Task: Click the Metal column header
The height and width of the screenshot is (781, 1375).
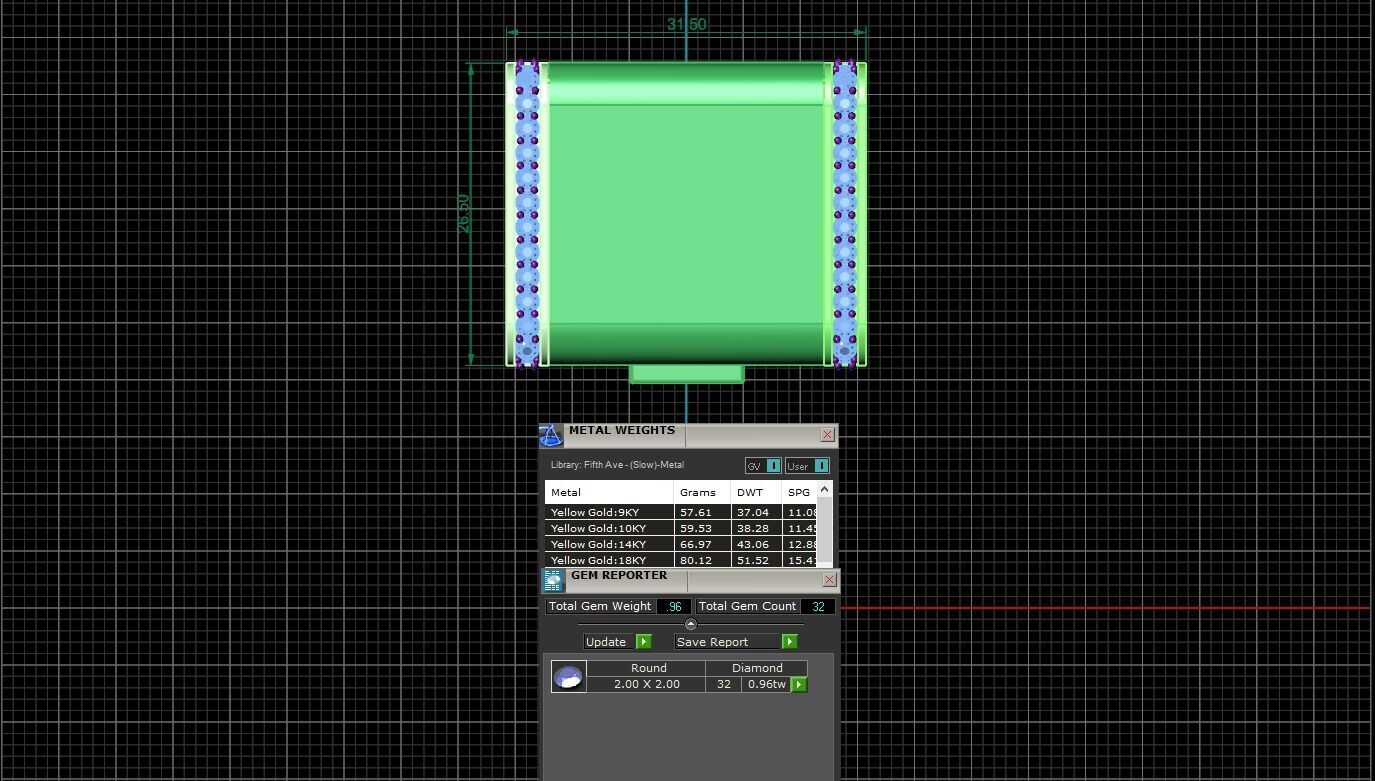Action: (609, 492)
